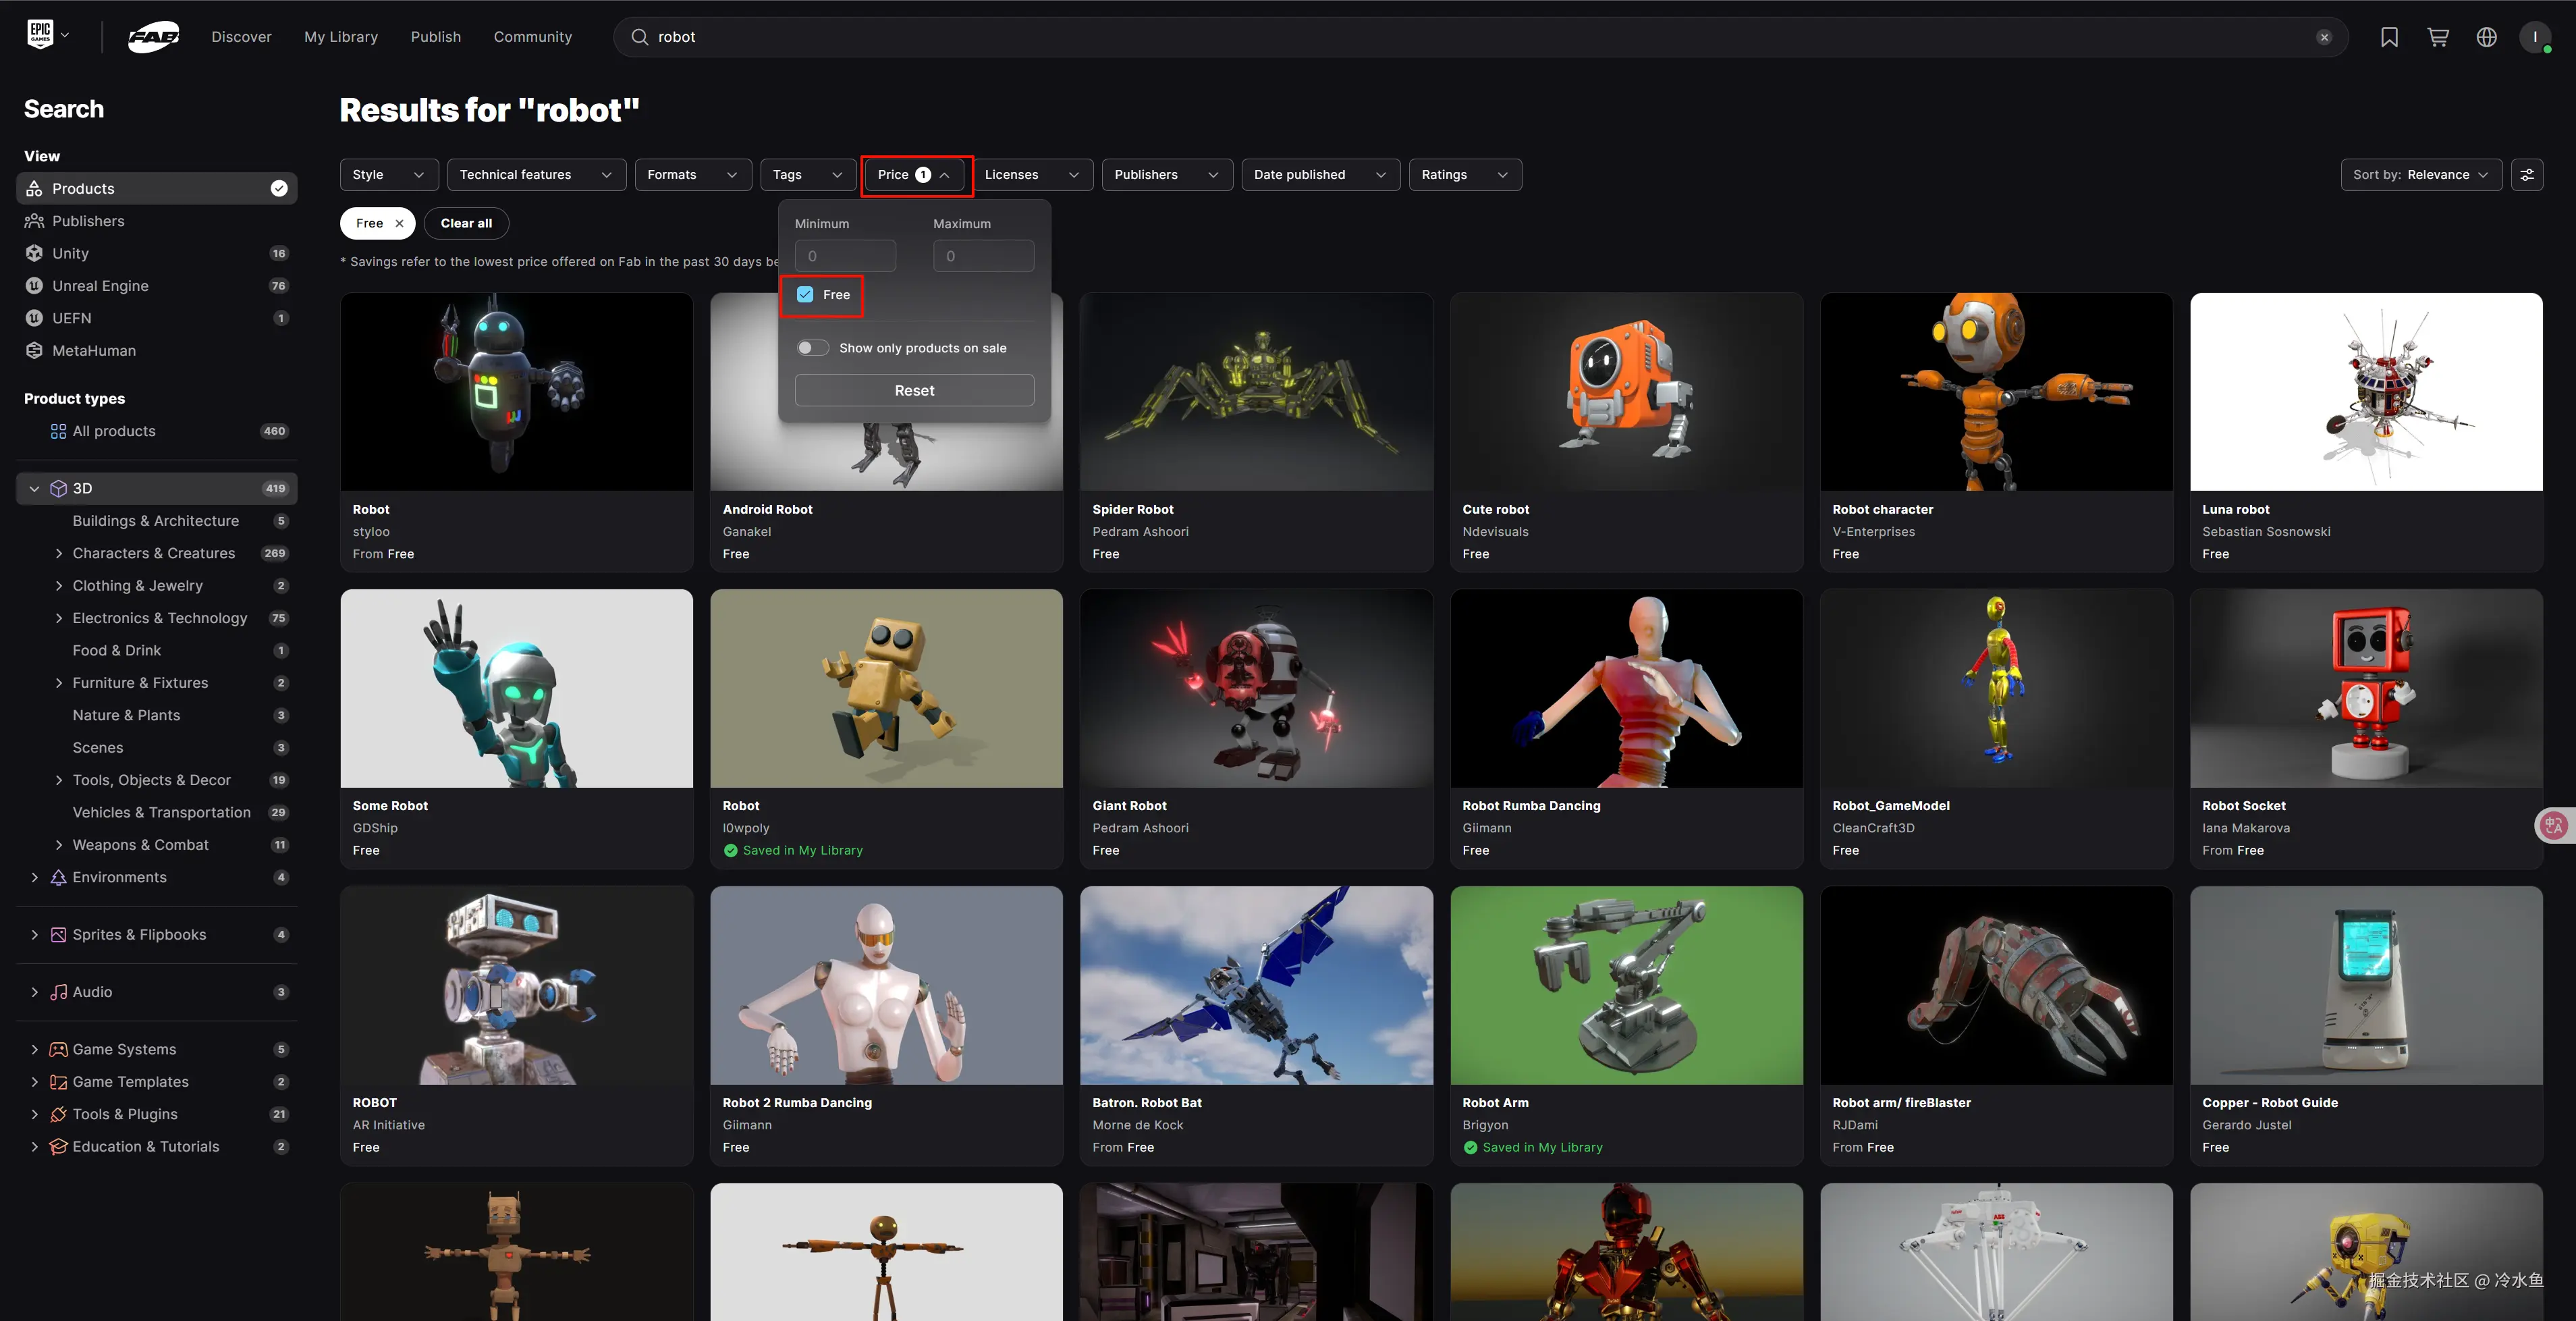Click the Reset button
The height and width of the screenshot is (1321, 2576).
click(914, 390)
